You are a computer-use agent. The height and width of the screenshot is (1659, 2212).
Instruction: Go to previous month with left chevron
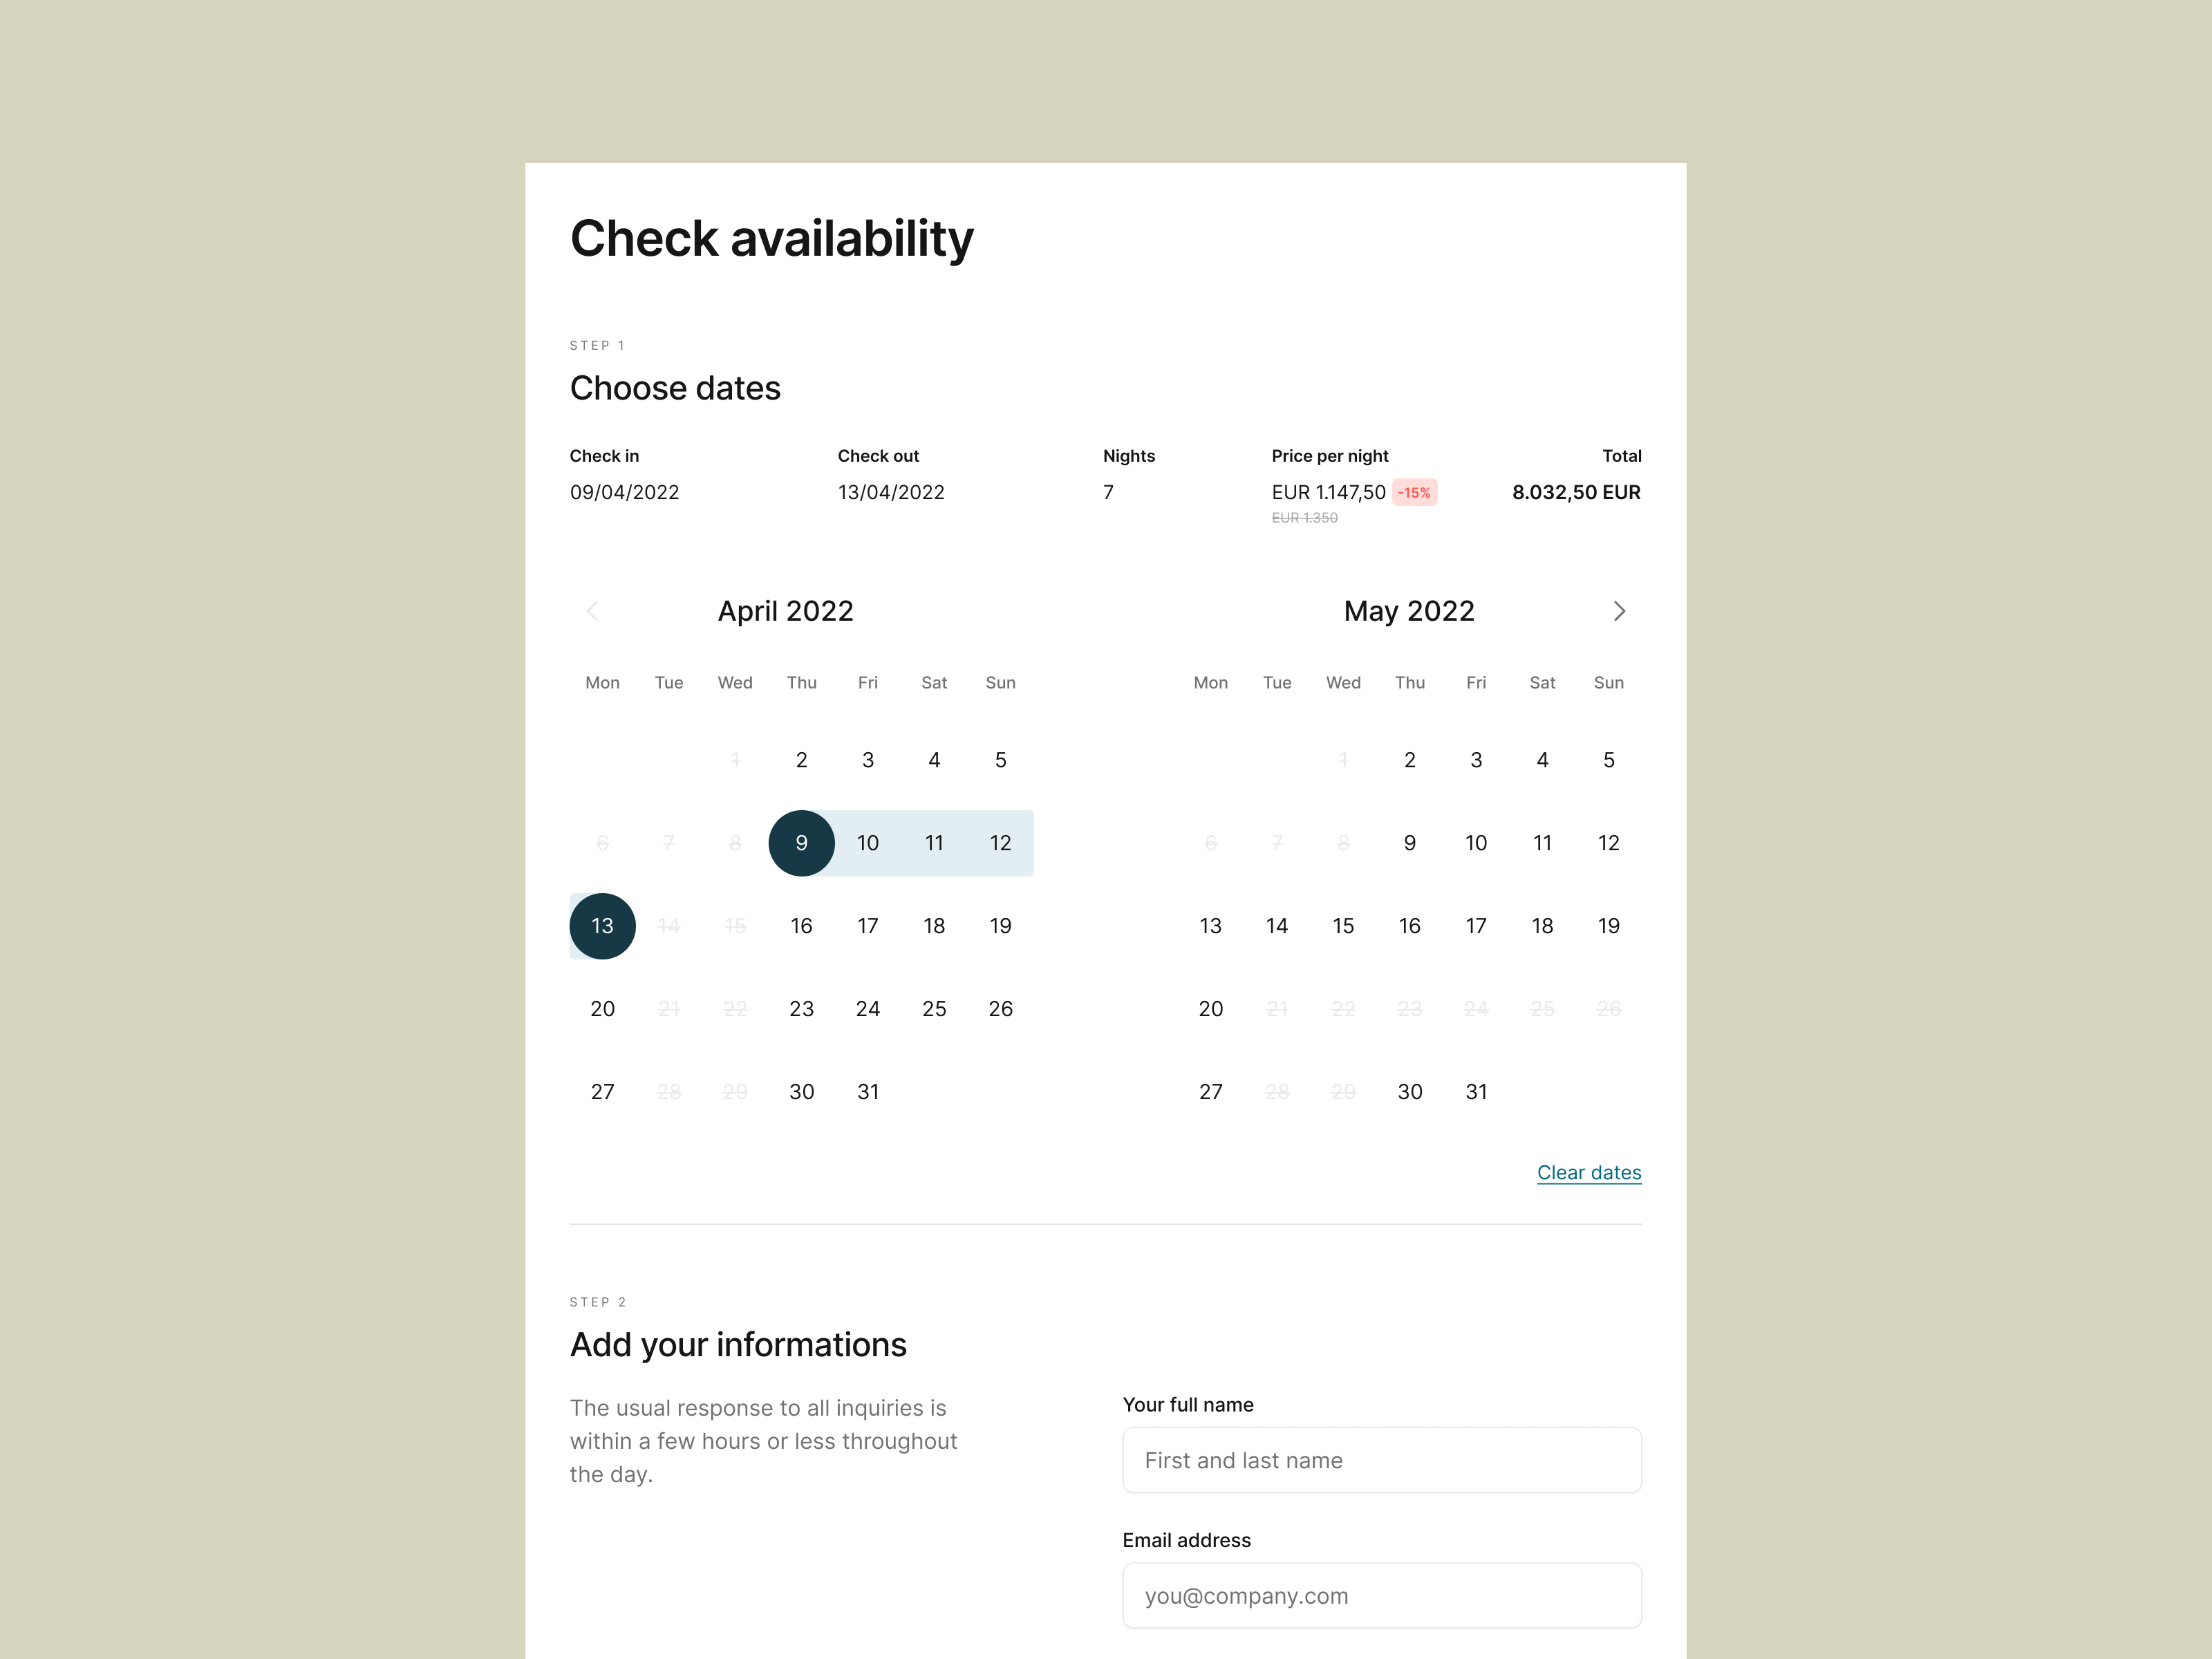[592, 611]
